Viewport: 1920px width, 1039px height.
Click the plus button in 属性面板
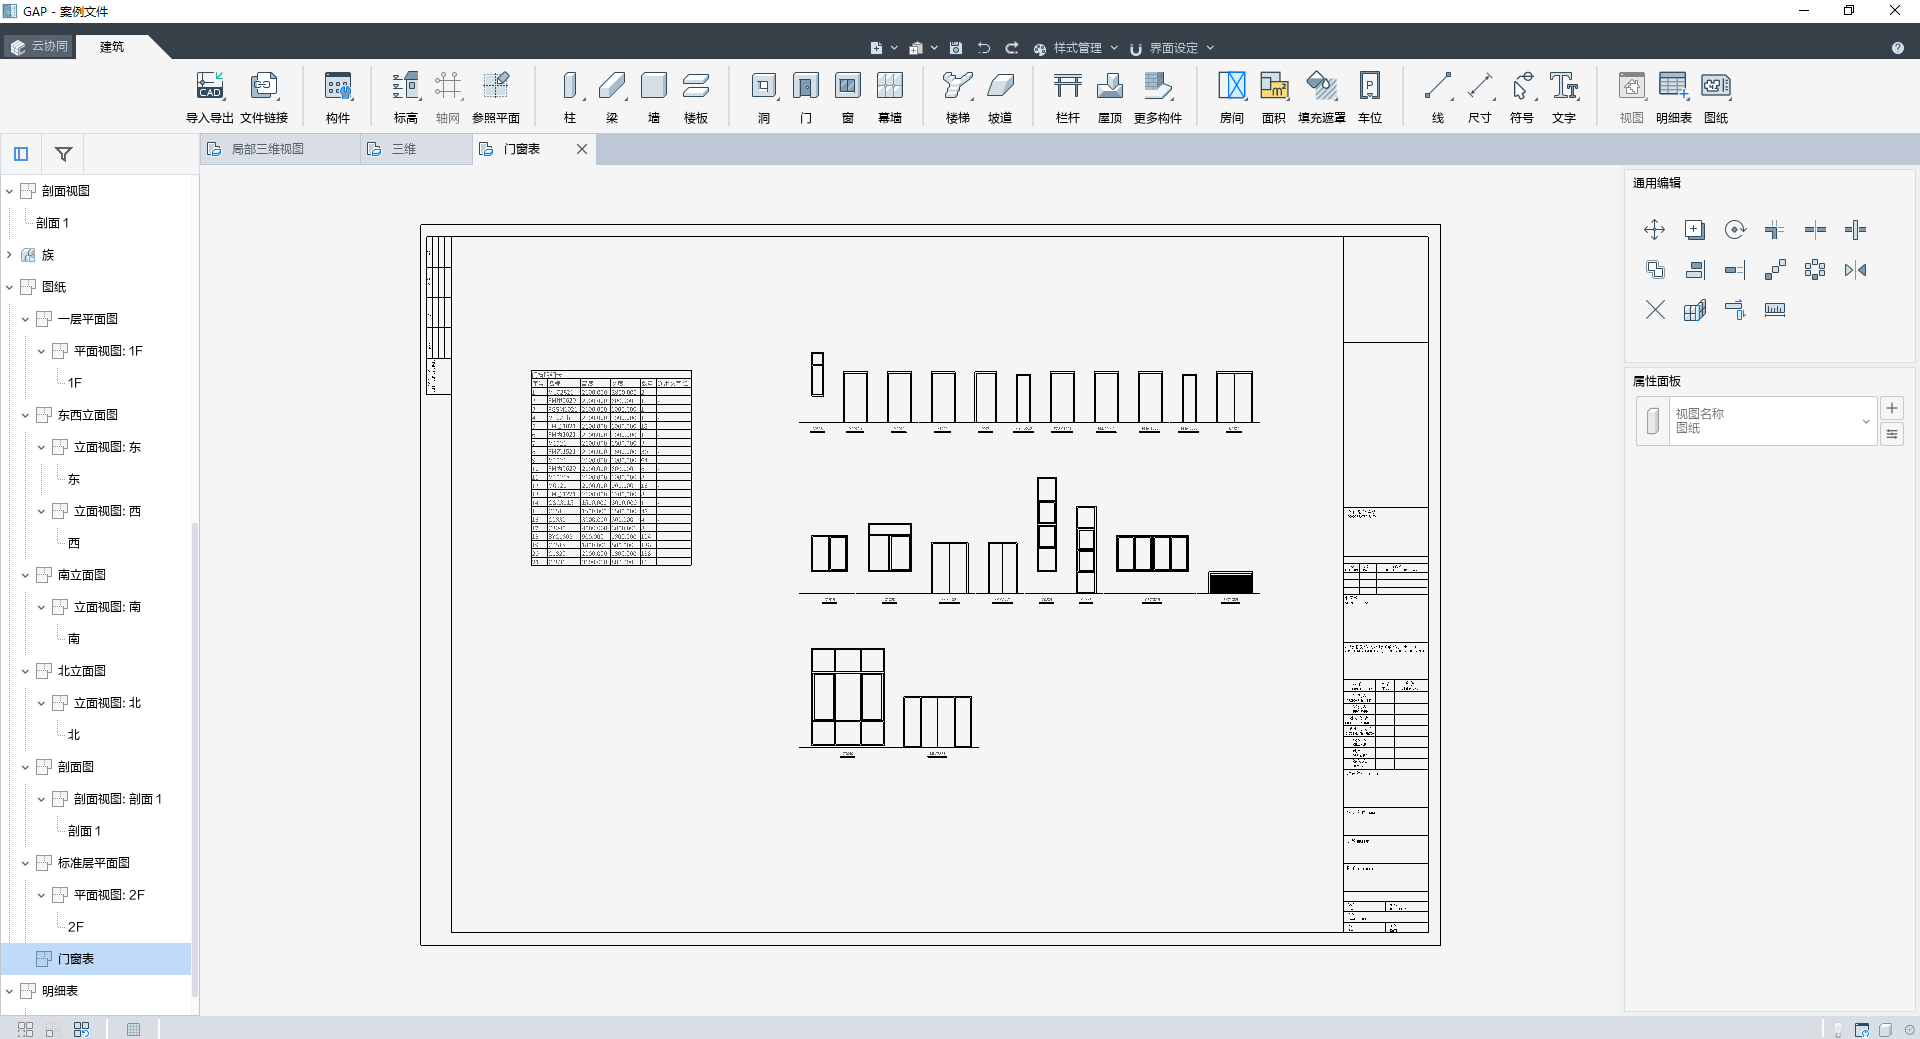pyautogui.click(x=1892, y=408)
